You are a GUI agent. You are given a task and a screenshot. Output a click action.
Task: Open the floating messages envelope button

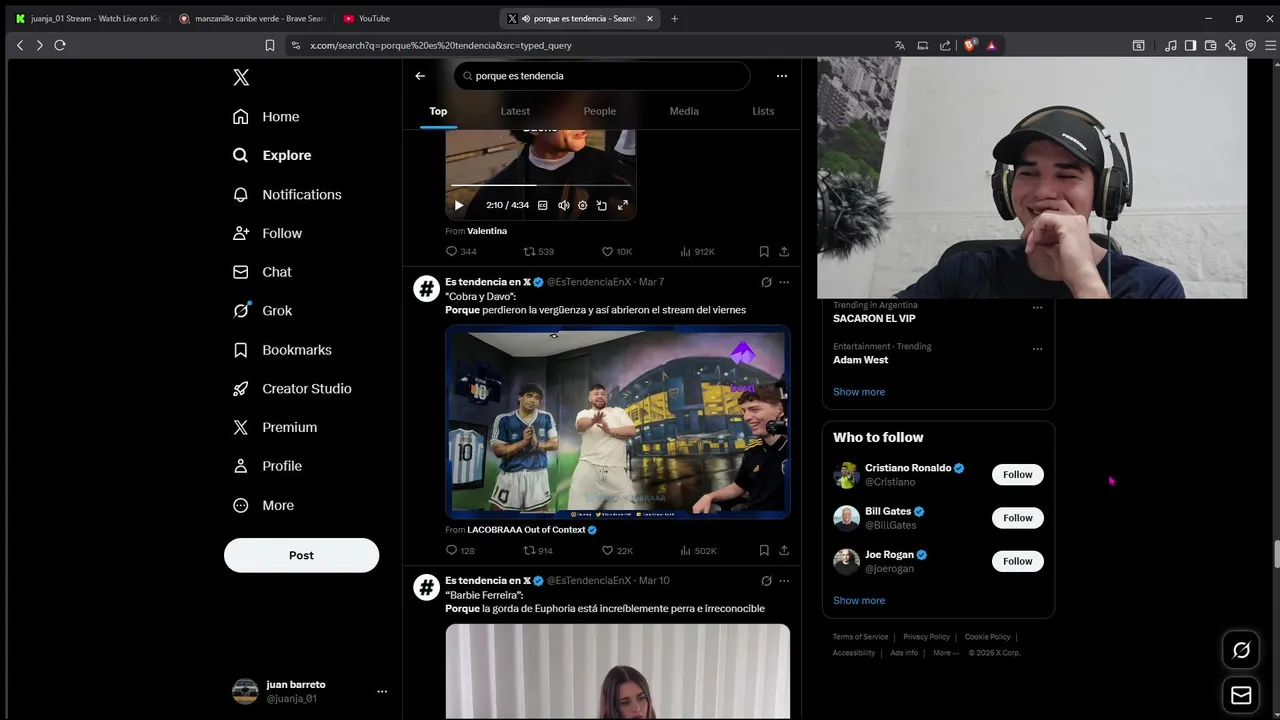1241,695
